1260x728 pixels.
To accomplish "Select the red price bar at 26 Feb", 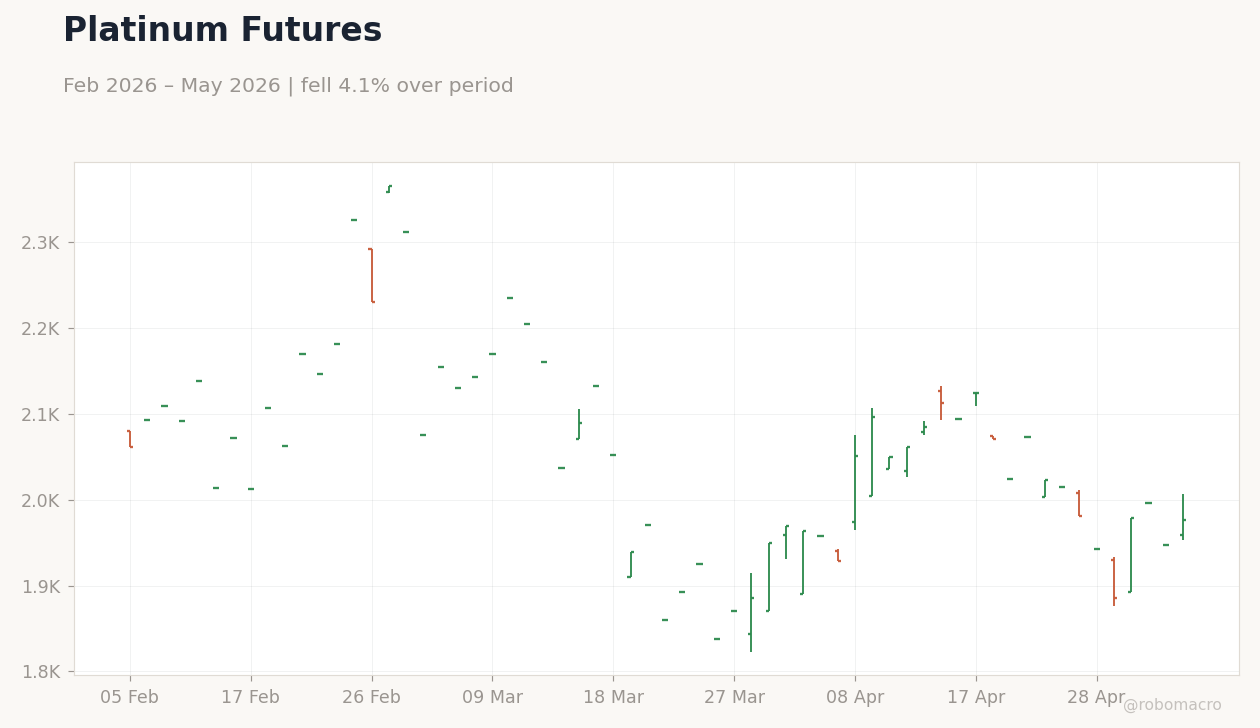I will point(372,275).
